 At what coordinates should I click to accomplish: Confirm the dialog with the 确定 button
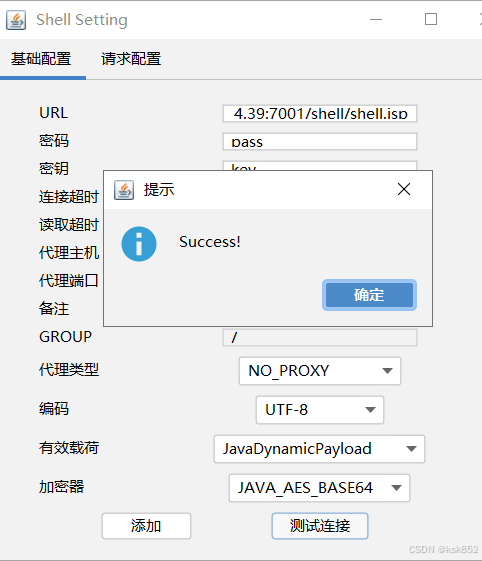[x=369, y=295]
